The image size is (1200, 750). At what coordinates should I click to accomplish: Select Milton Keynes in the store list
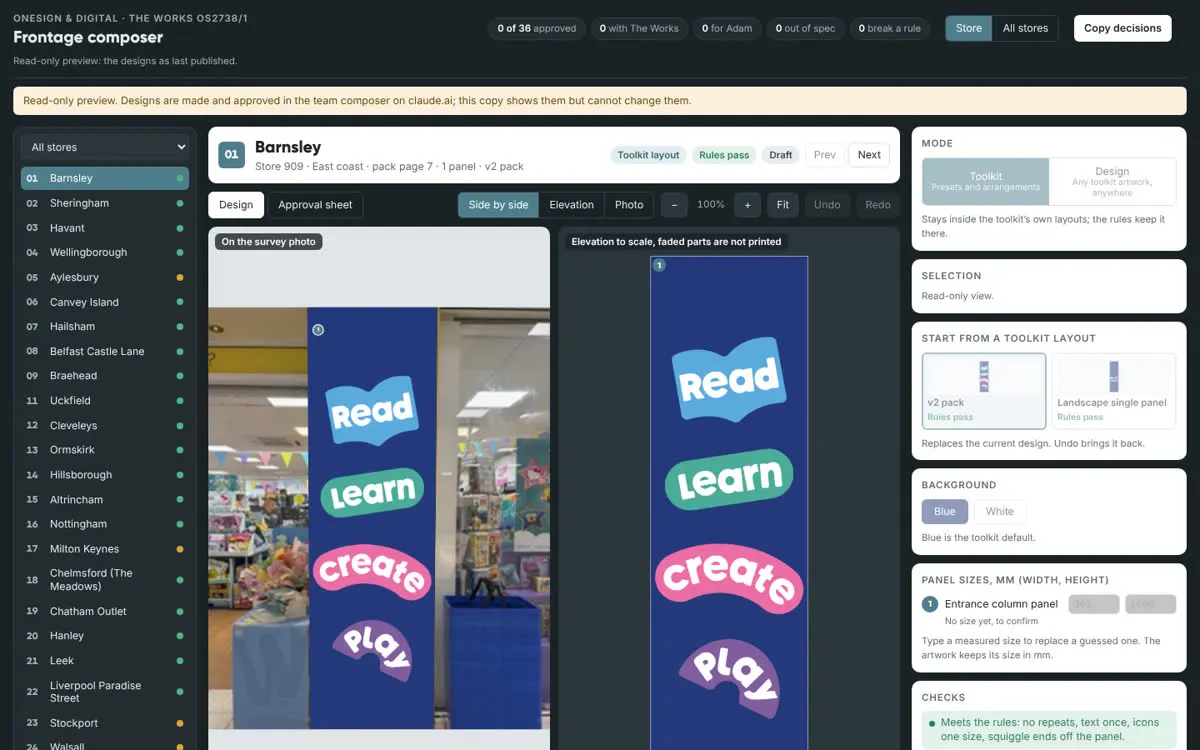[105, 549]
